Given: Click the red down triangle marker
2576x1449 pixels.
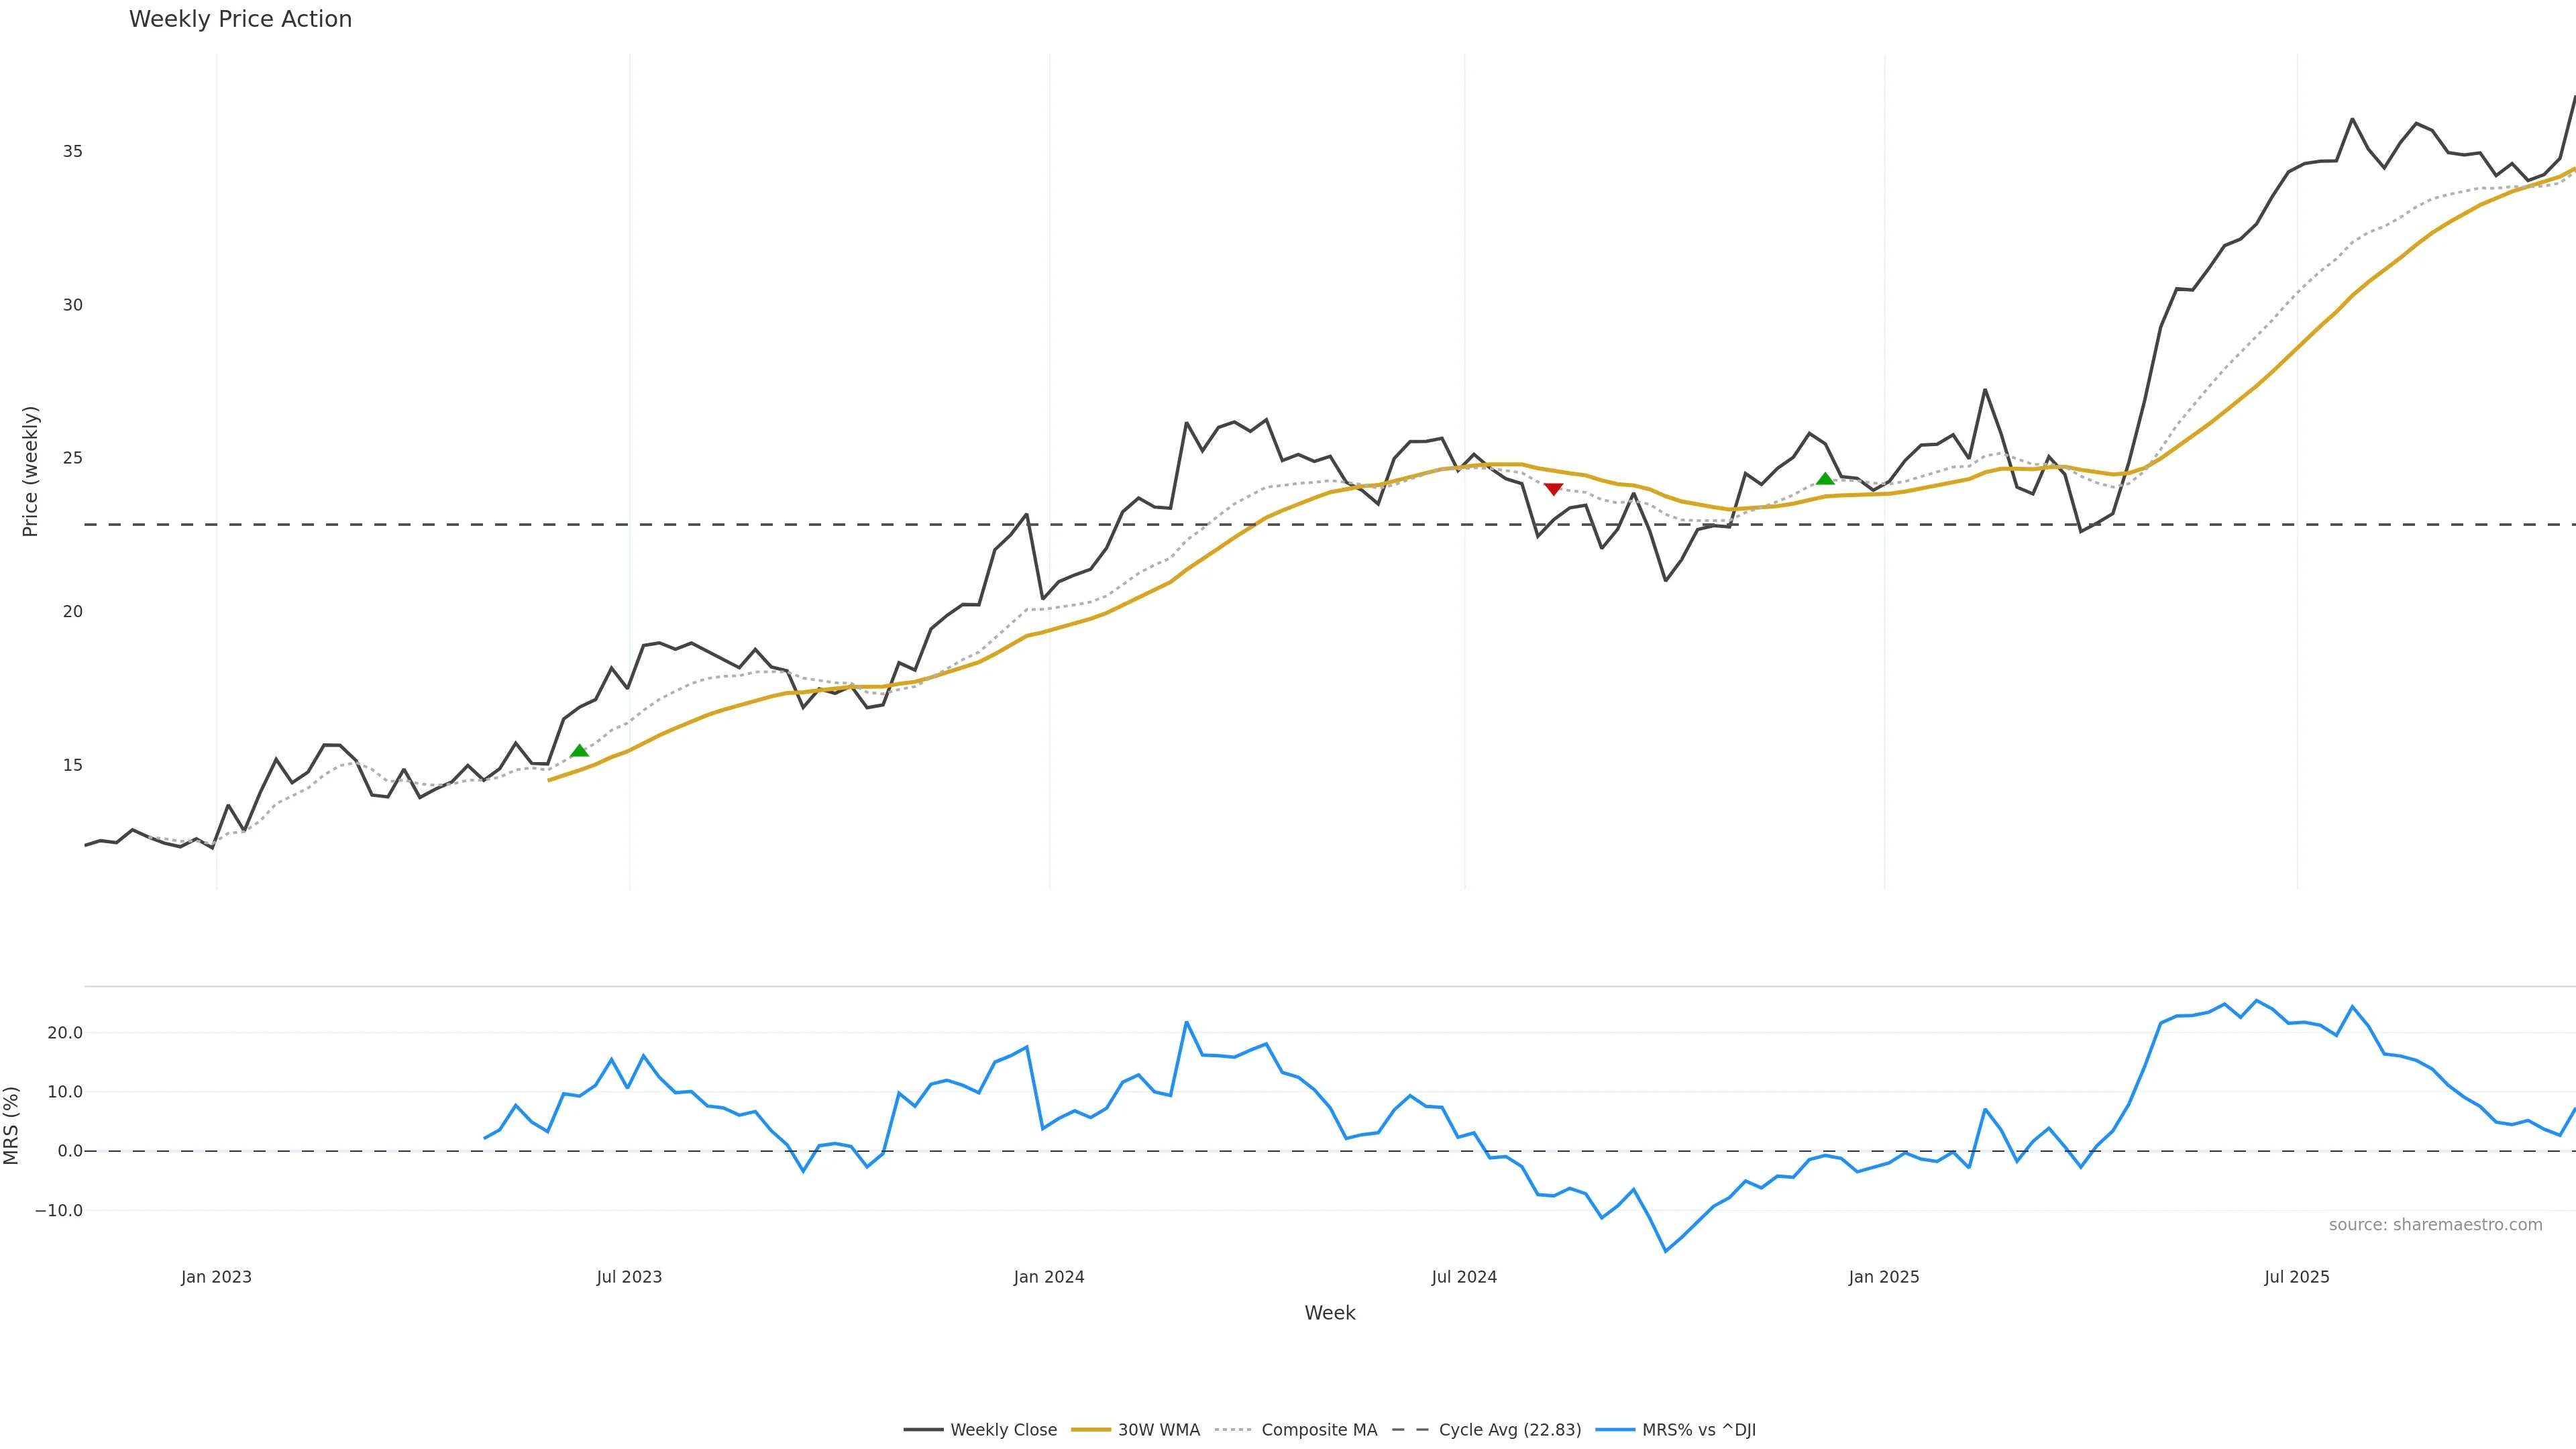Looking at the screenshot, I should 1553,489.
